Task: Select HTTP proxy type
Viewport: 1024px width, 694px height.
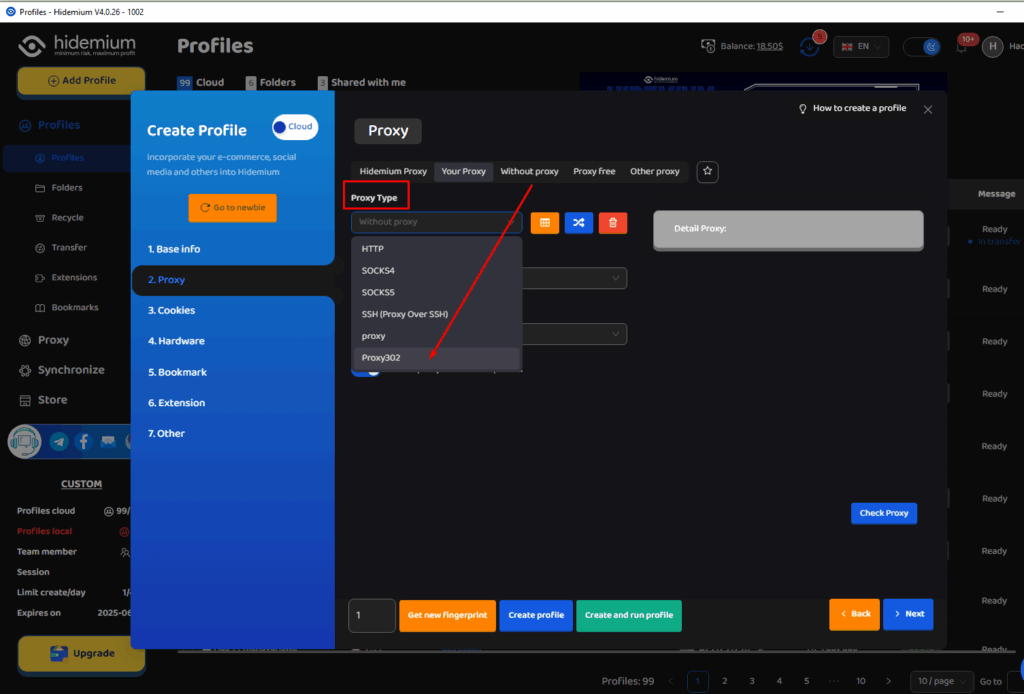Action: [436, 249]
